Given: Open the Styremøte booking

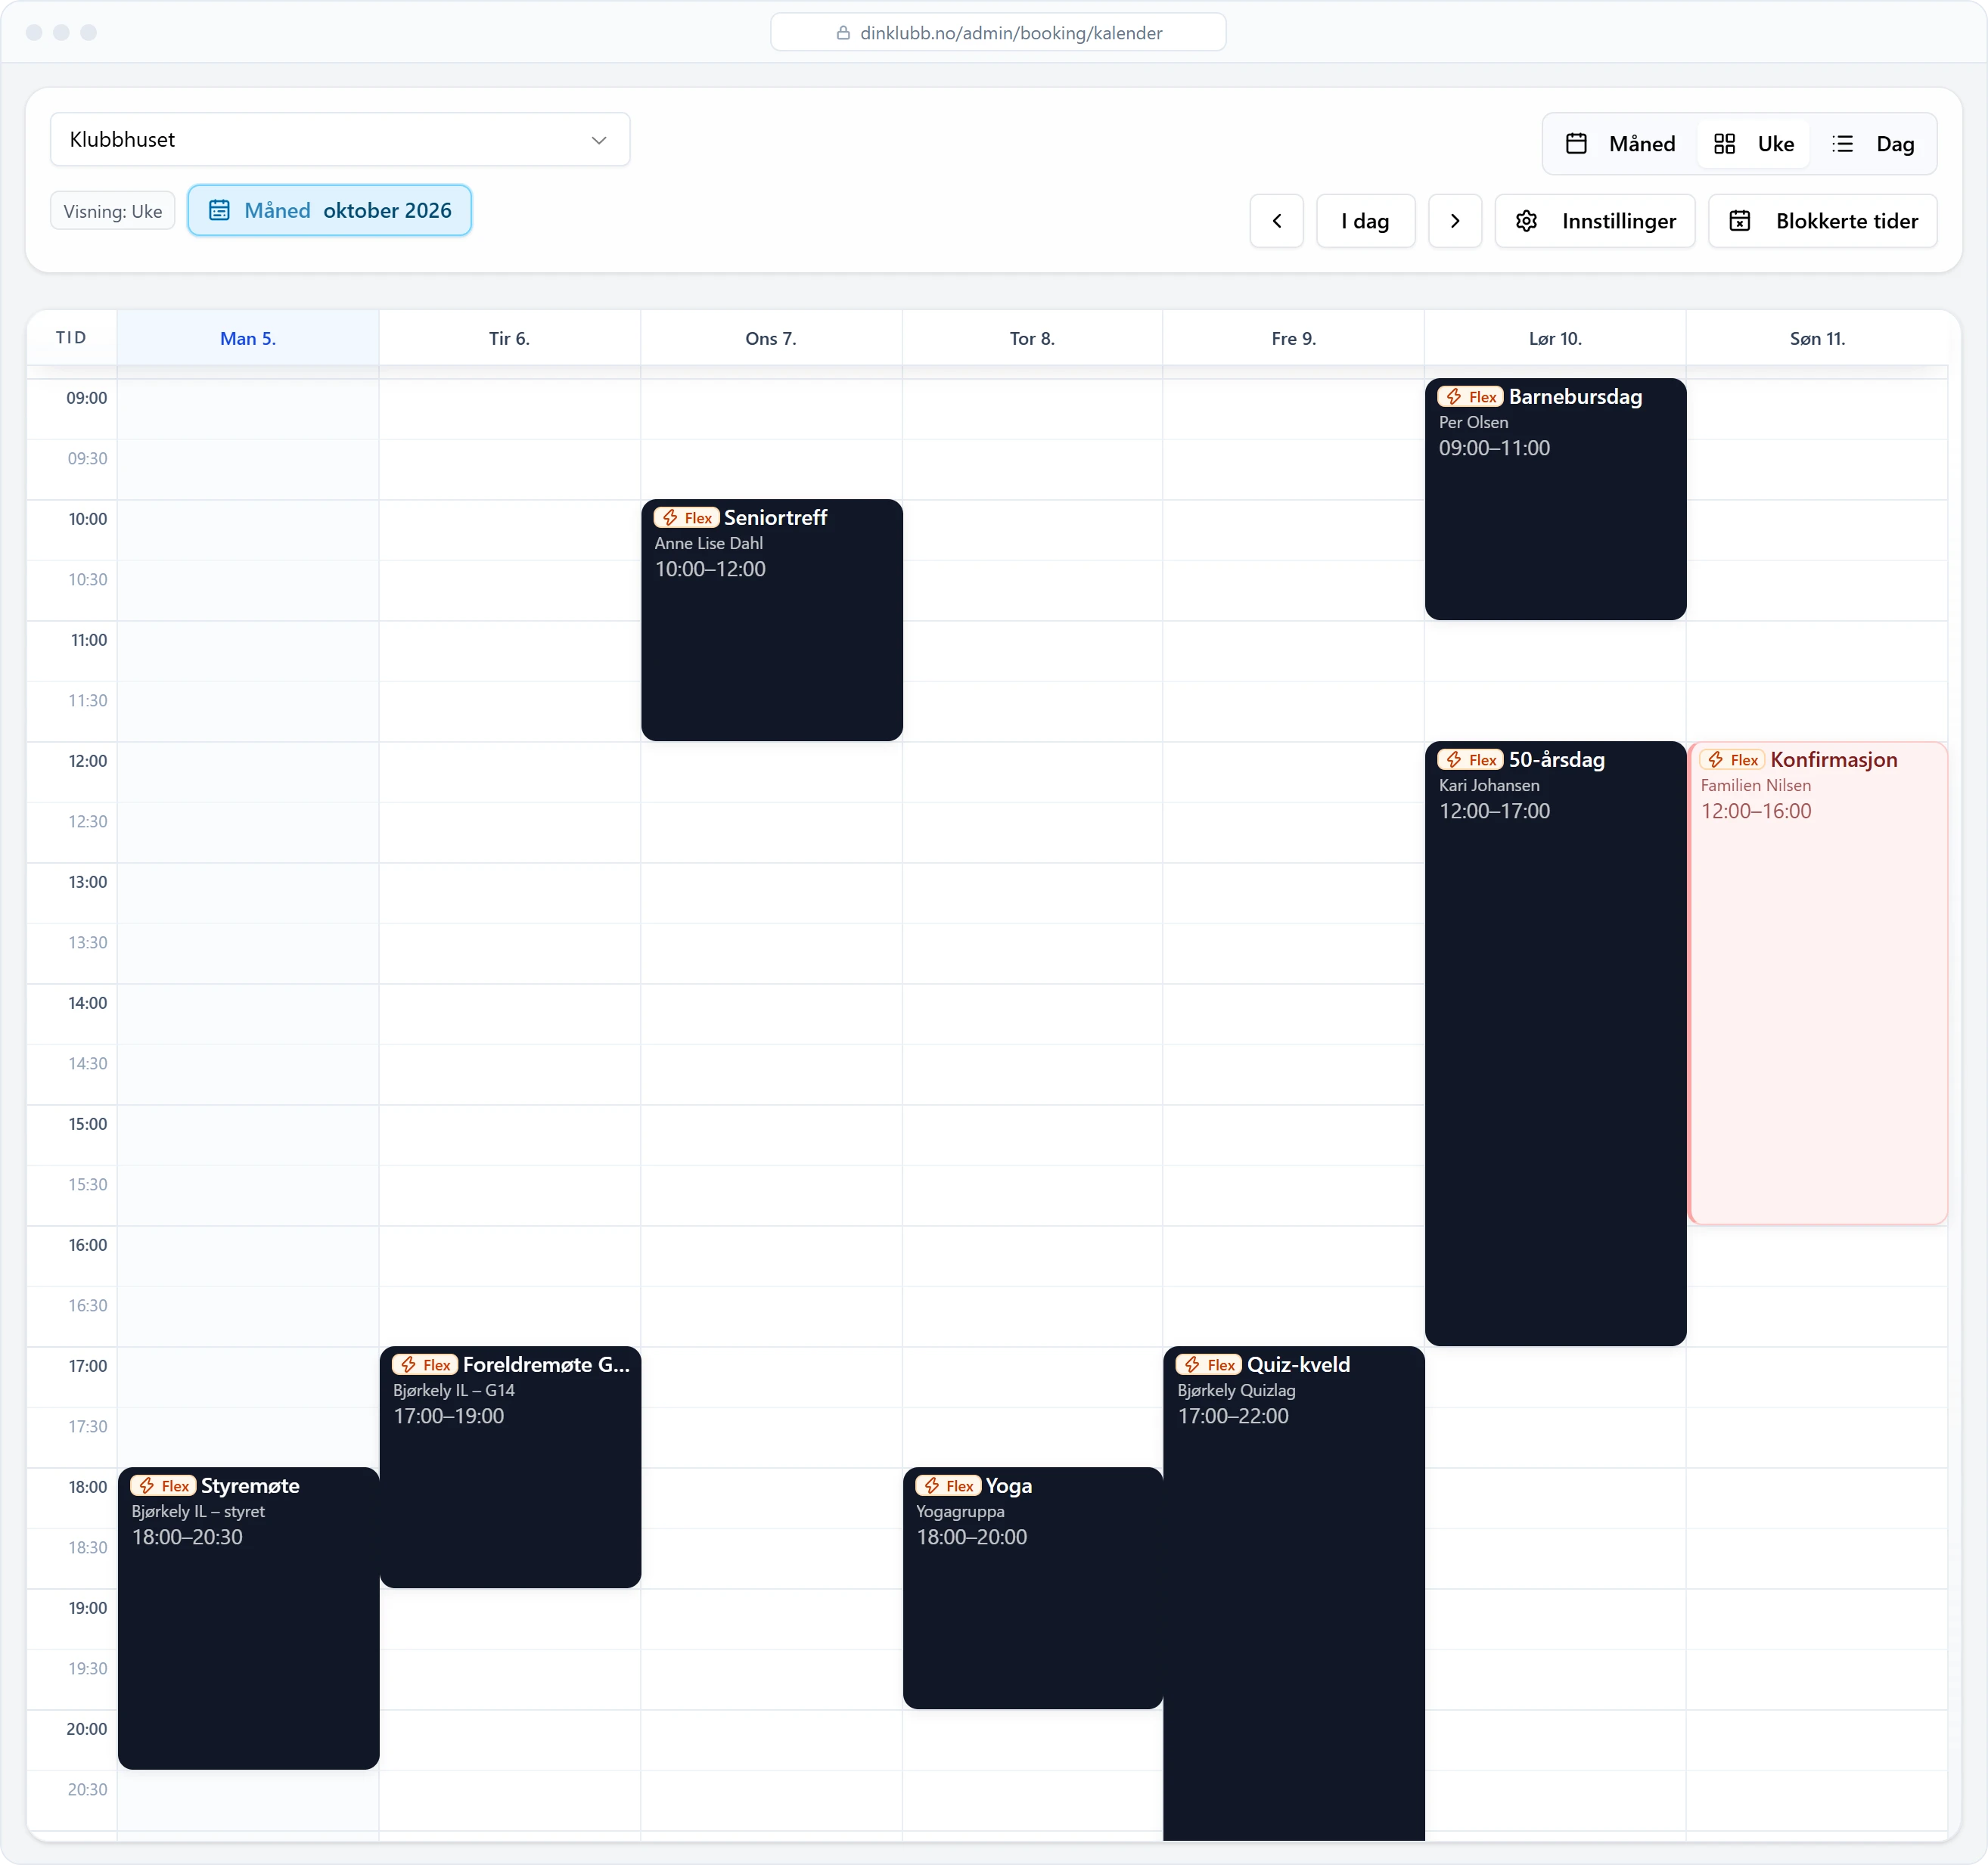Looking at the screenshot, I should pyautogui.click(x=248, y=1618).
